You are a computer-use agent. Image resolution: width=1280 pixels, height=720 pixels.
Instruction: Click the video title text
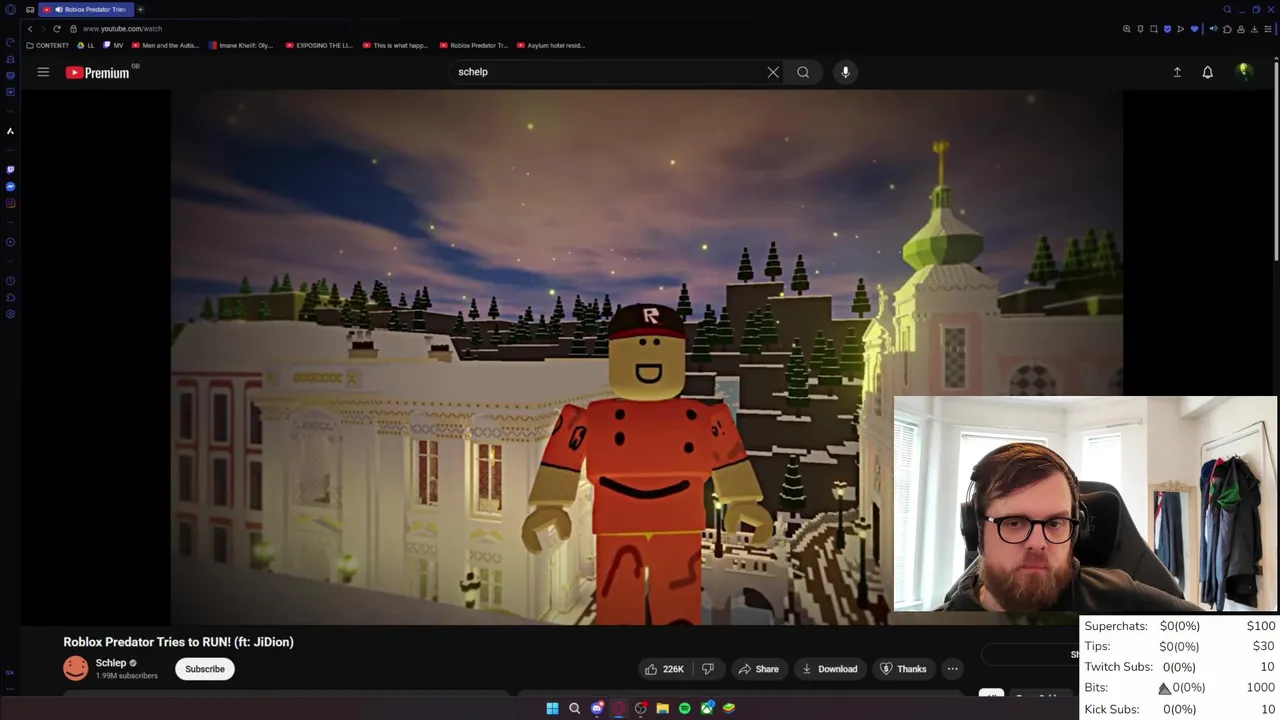pos(179,642)
